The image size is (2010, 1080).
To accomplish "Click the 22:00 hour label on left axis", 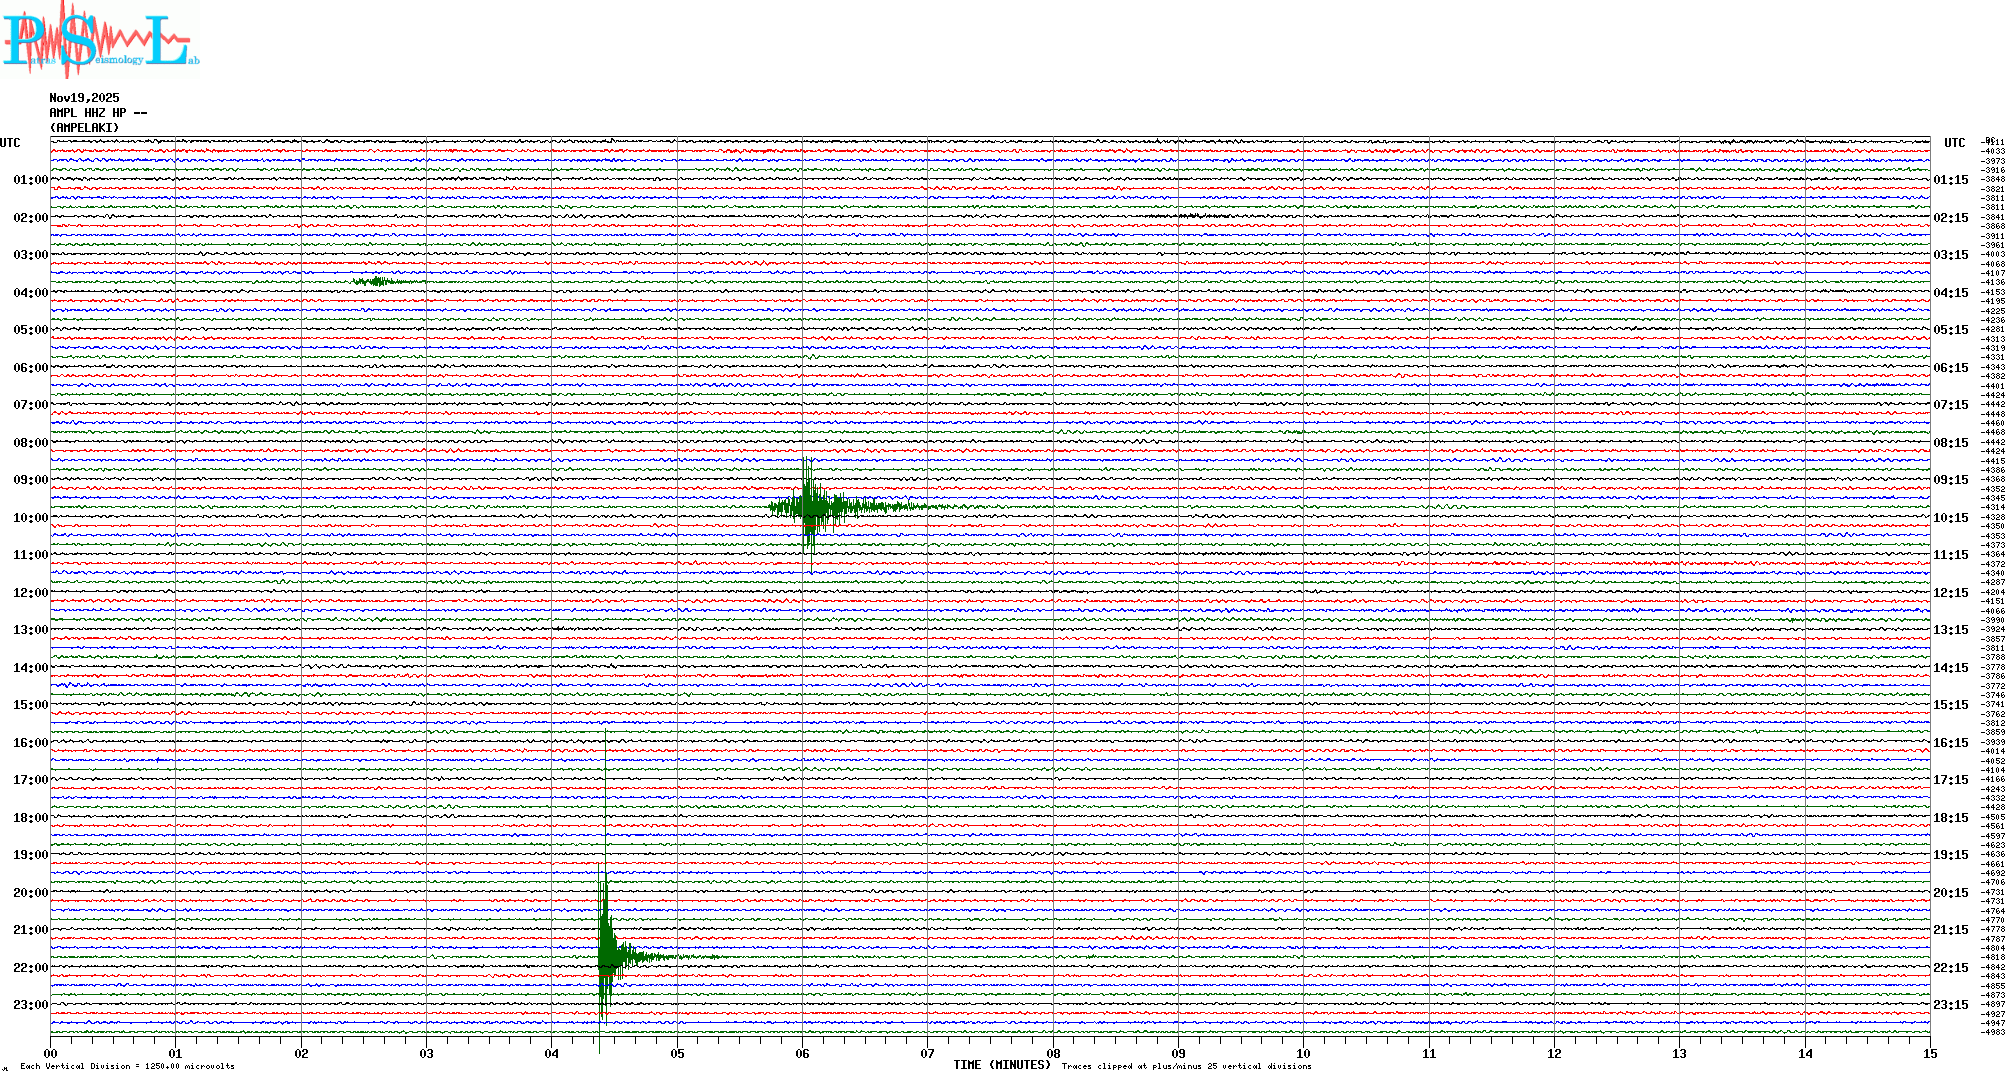I will click(30, 968).
